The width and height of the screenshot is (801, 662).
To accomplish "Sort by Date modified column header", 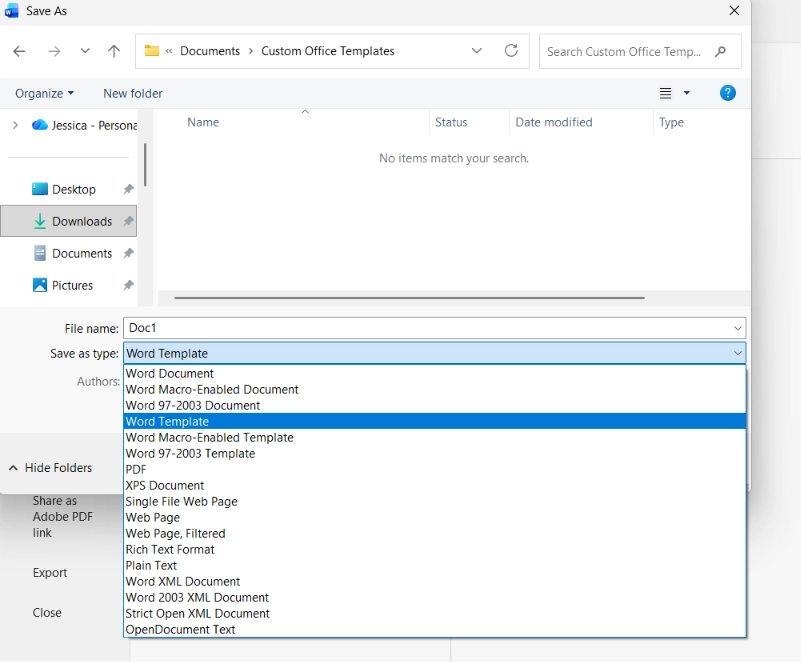I will pos(554,122).
